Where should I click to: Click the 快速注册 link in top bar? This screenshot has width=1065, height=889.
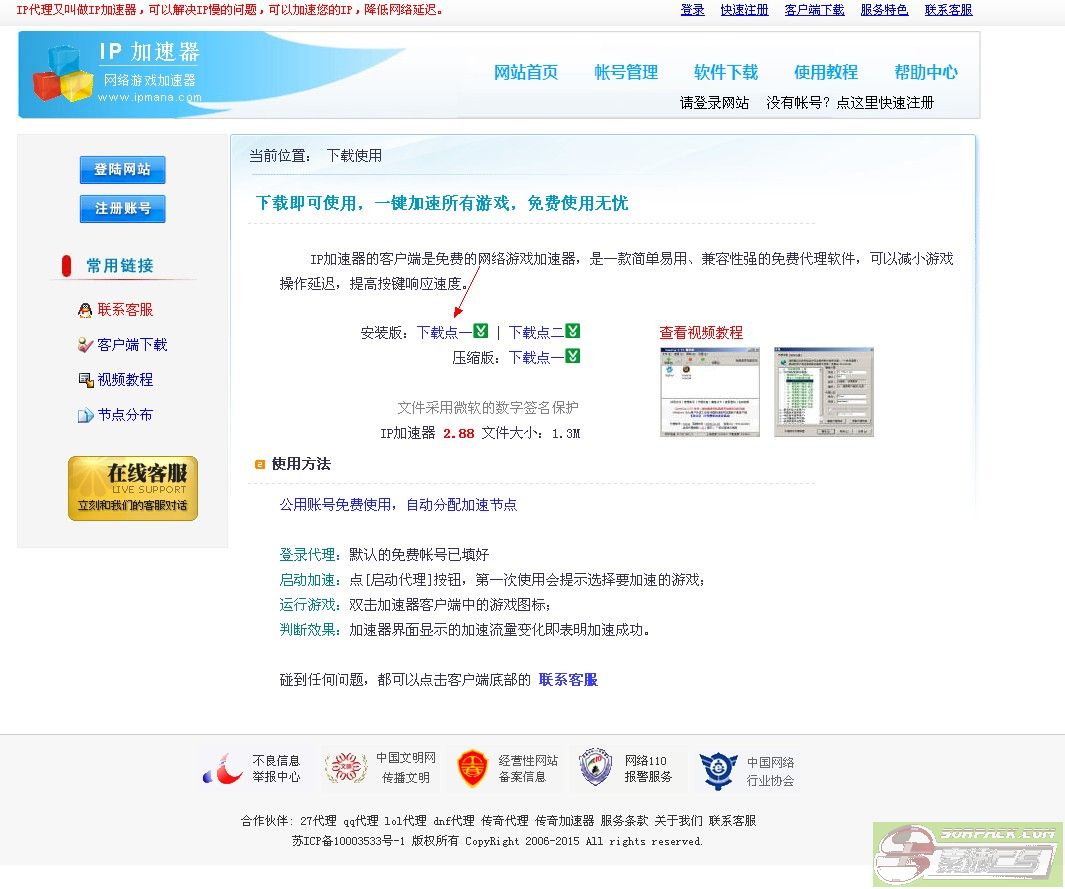(x=744, y=10)
